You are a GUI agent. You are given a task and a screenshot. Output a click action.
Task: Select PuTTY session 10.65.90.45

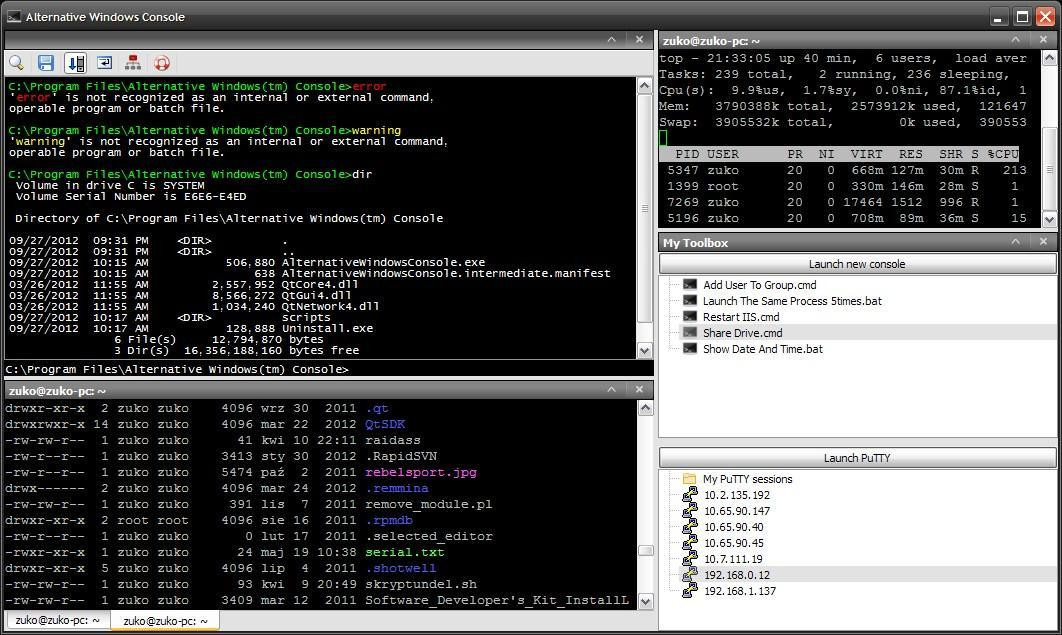click(x=734, y=543)
